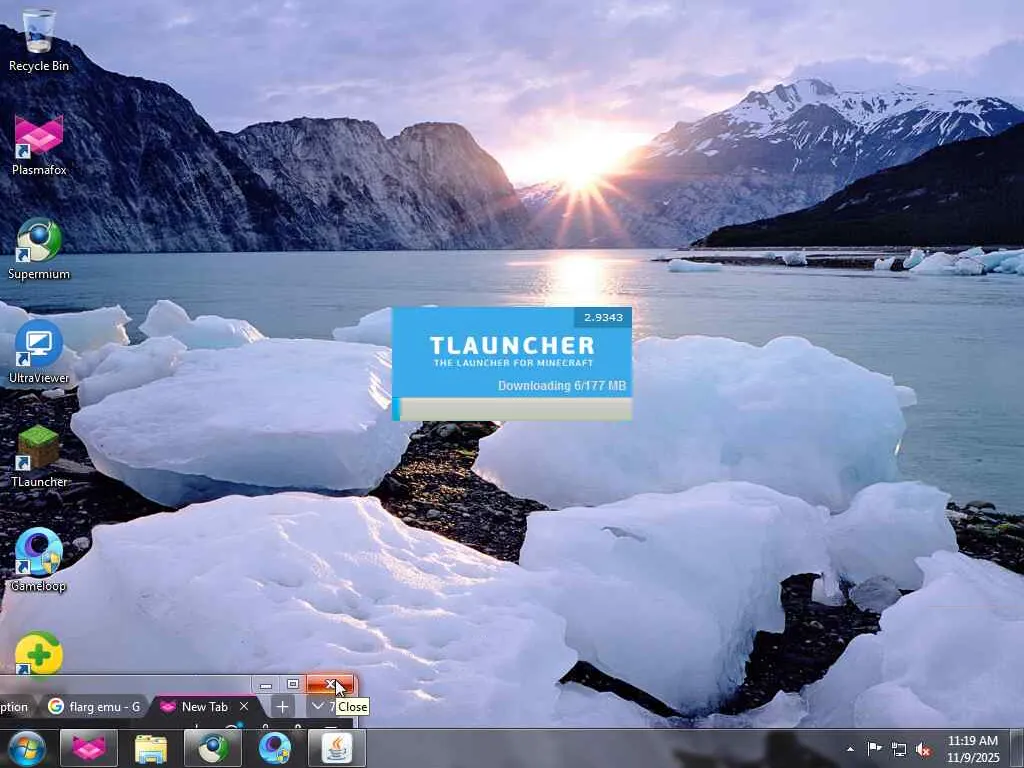This screenshot has width=1024, height=768.
Task: Open the browser tab list chevron
Action: tap(317, 707)
